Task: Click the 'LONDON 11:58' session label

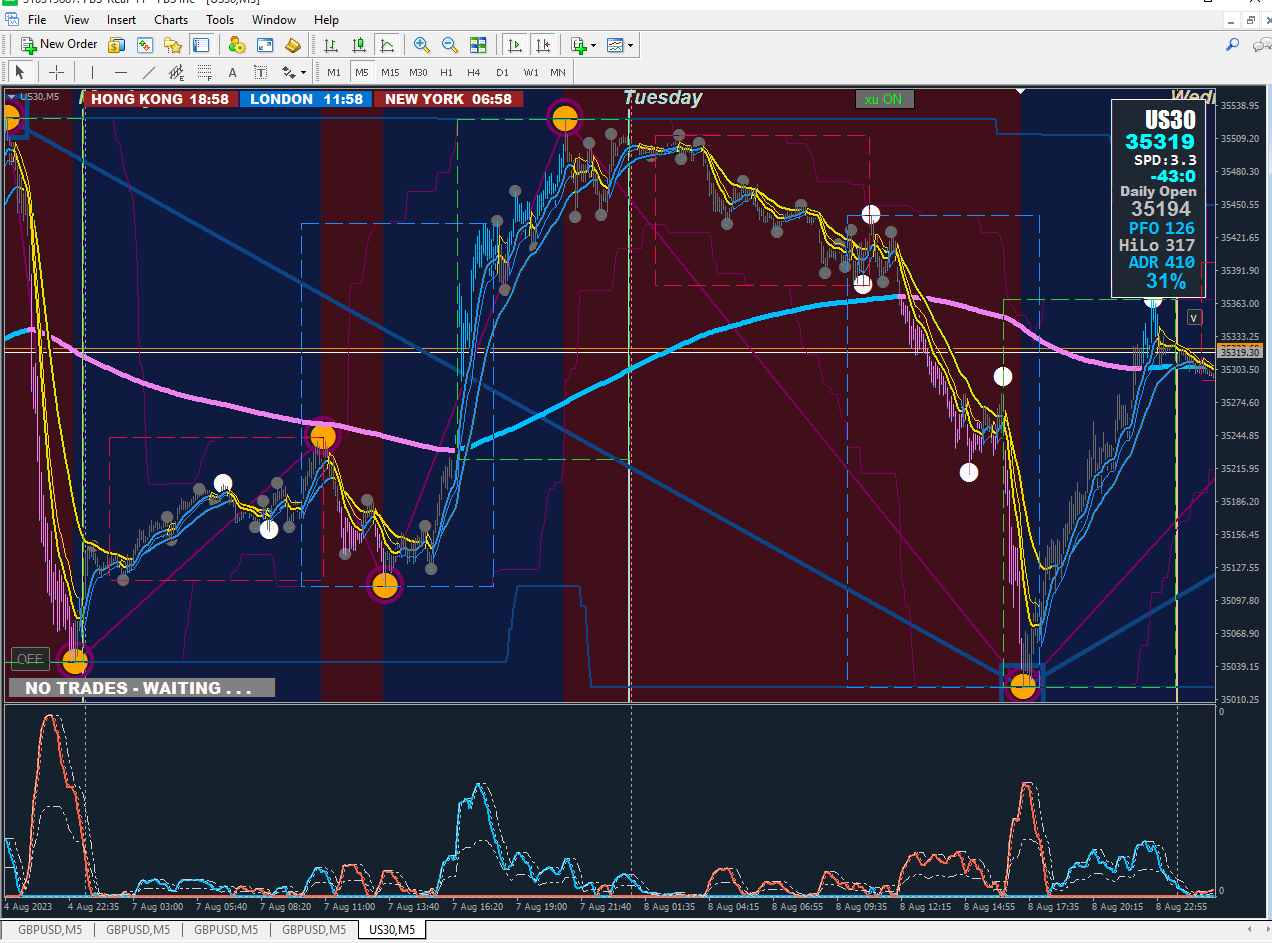Action: 305,99
